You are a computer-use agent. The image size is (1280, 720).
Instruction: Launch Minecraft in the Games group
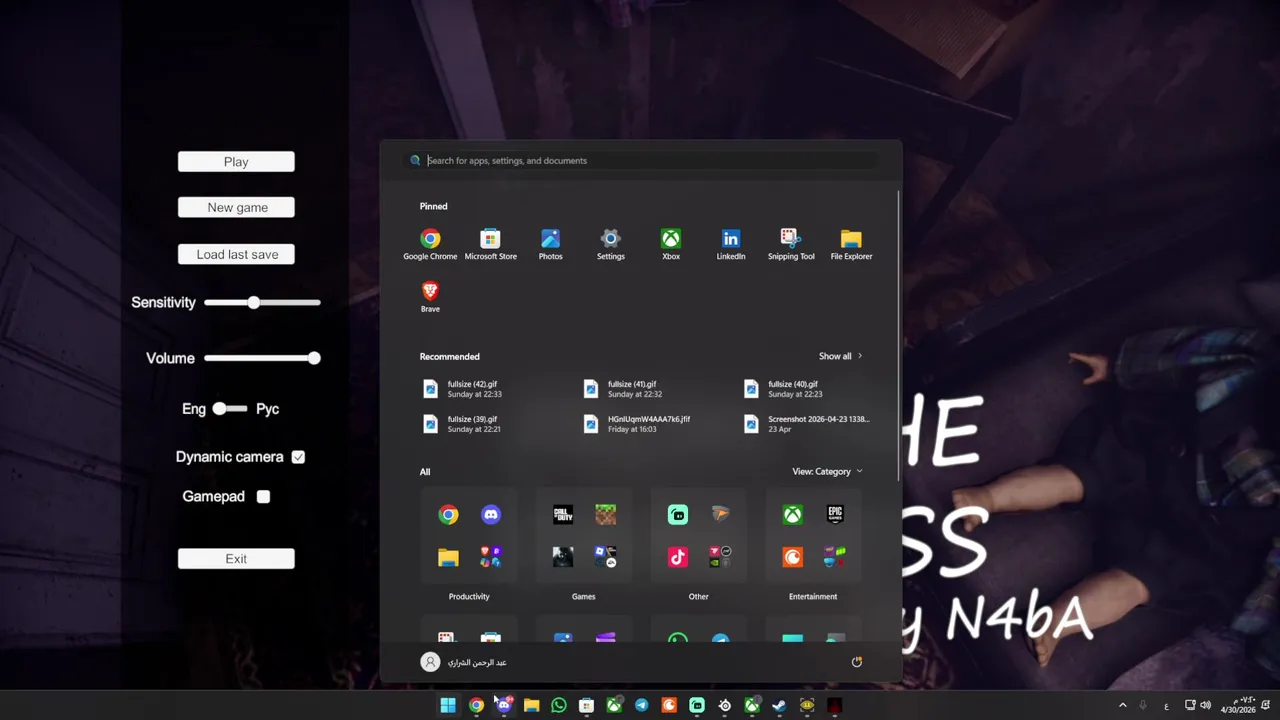coord(605,515)
